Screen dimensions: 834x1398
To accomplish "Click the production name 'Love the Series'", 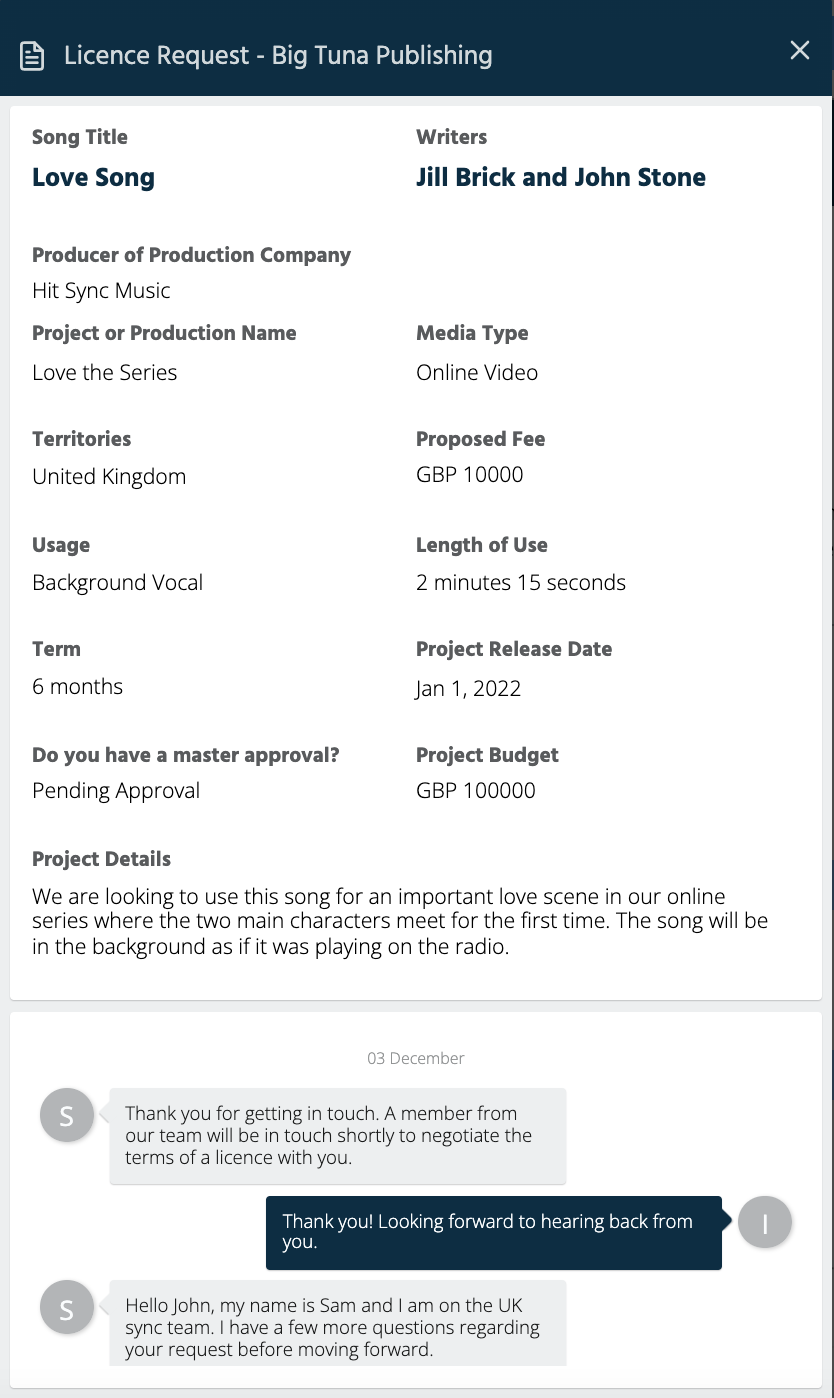I will click(x=104, y=372).
